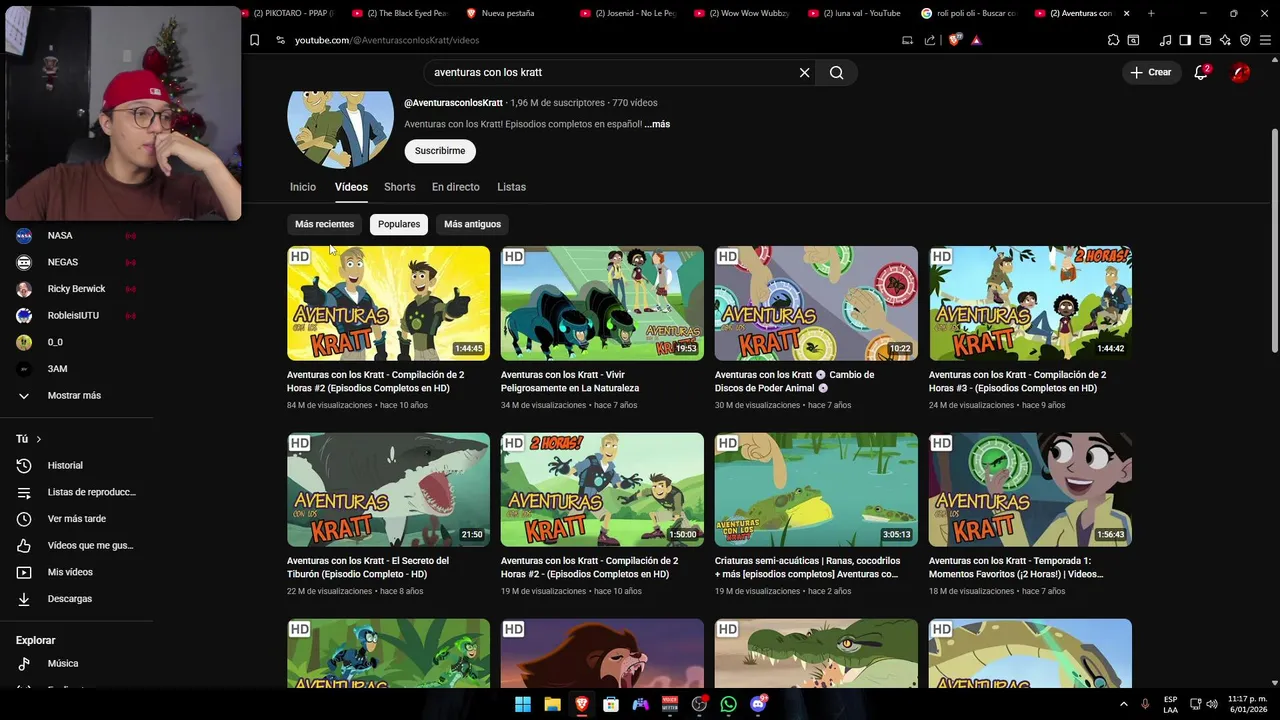Open Windows Start menu
1280x720 pixels.
523,704
